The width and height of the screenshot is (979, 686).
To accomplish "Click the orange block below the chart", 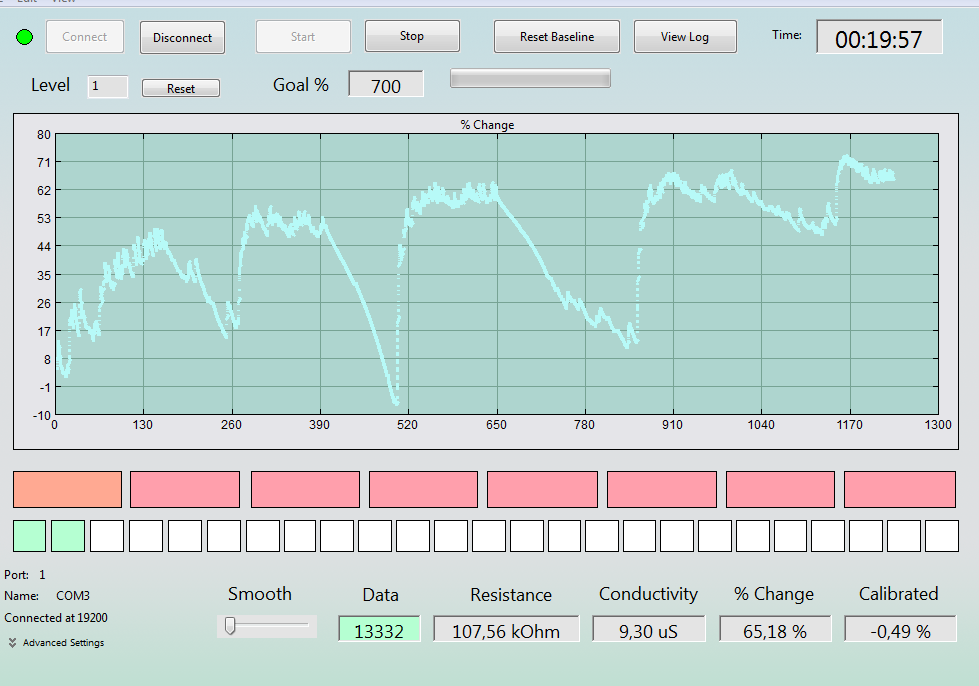I will [x=67, y=489].
